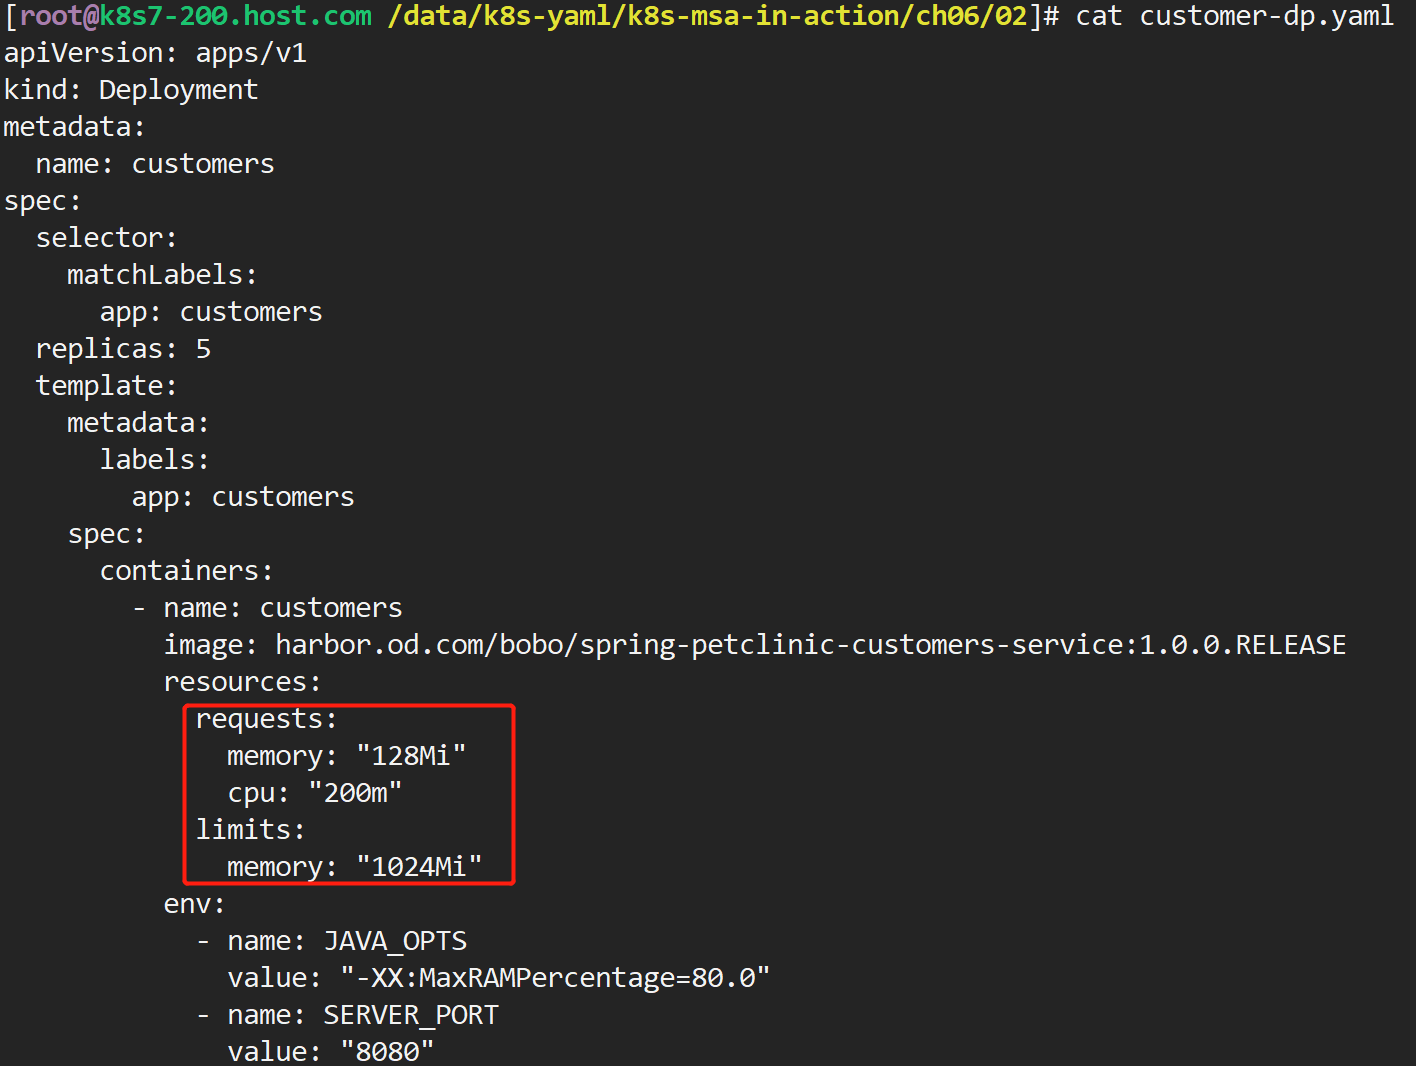Click 'app: customers' under labels

(x=243, y=497)
